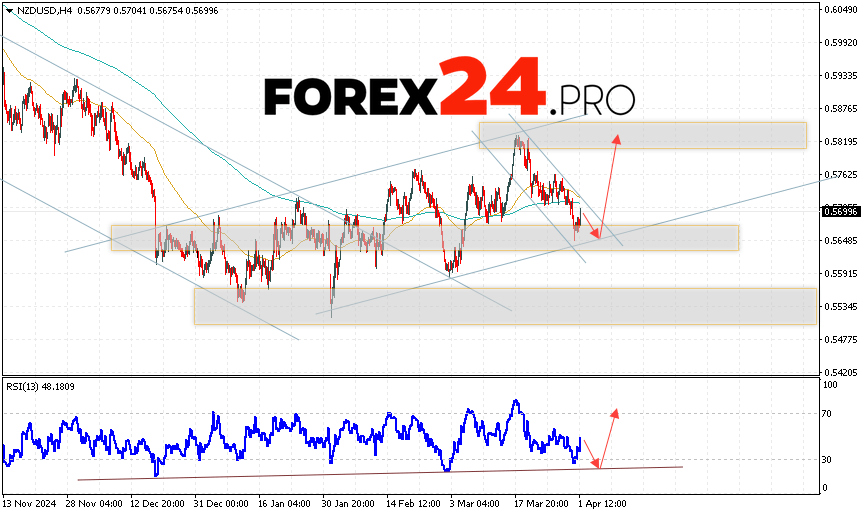
Task: Click the 17 Mar 20:00 date label
Action: (544, 502)
